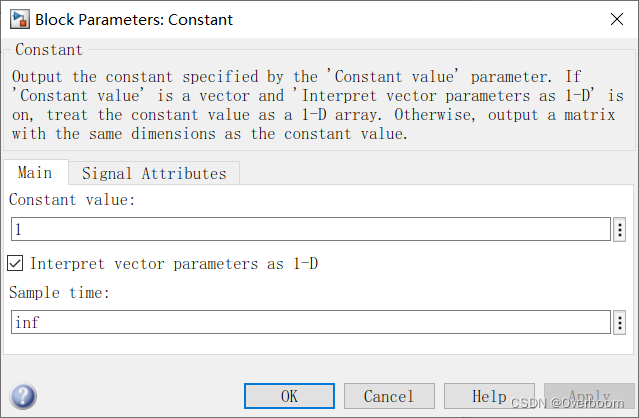
Task: Click the 'Block Parameters: Constant' title text
Action: (134, 20)
